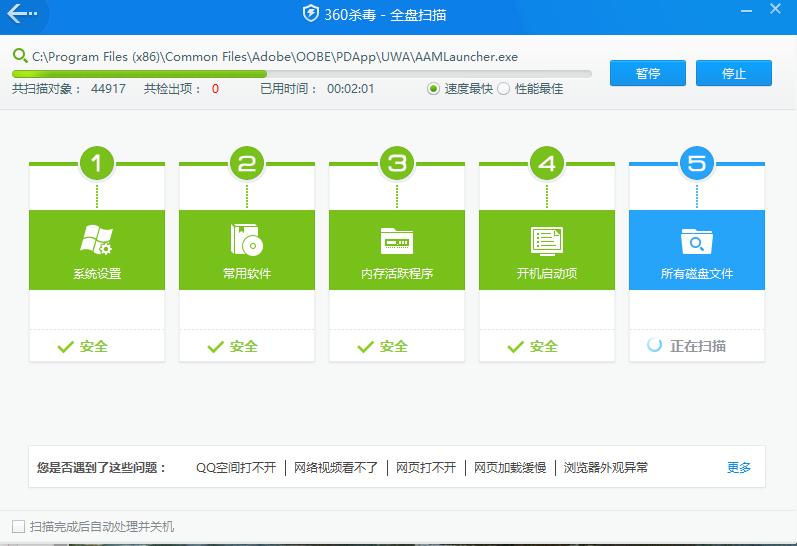Click the 系统设置 card label
The image size is (797, 546).
click(x=97, y=274)
